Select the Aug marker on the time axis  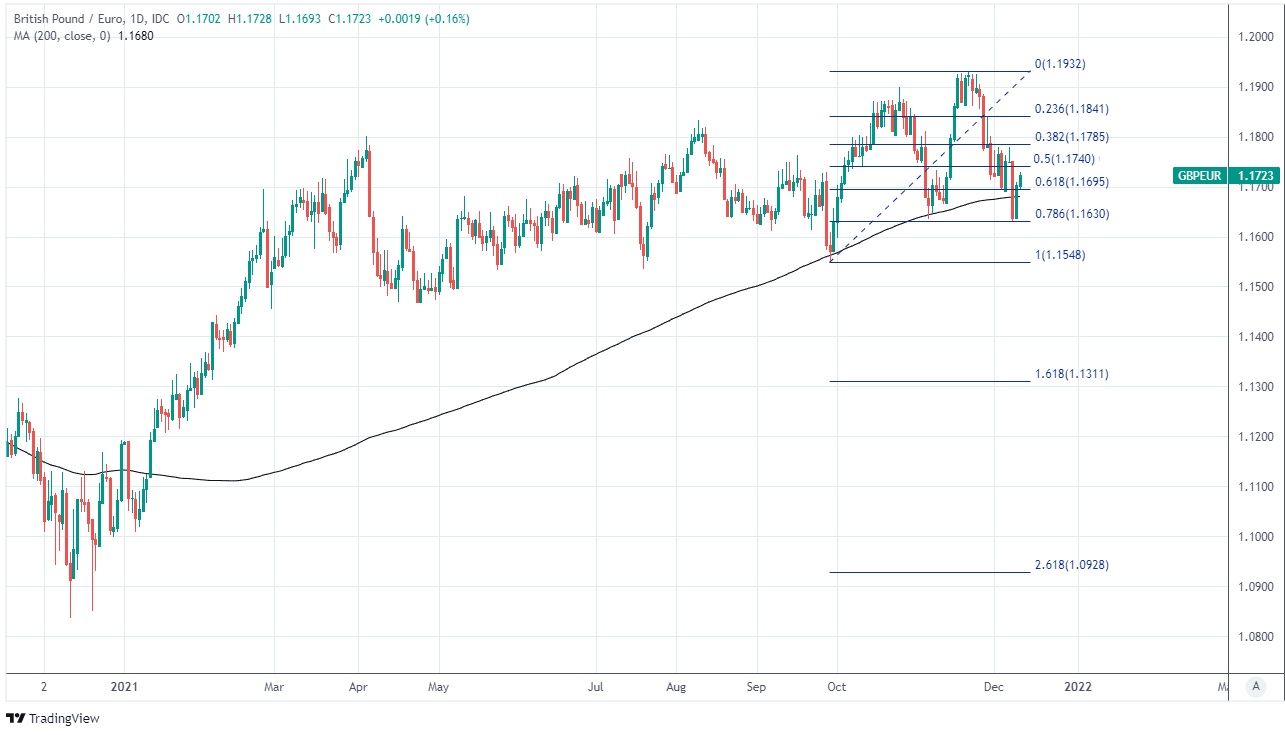pyautogui.click(x=676, y=688)
